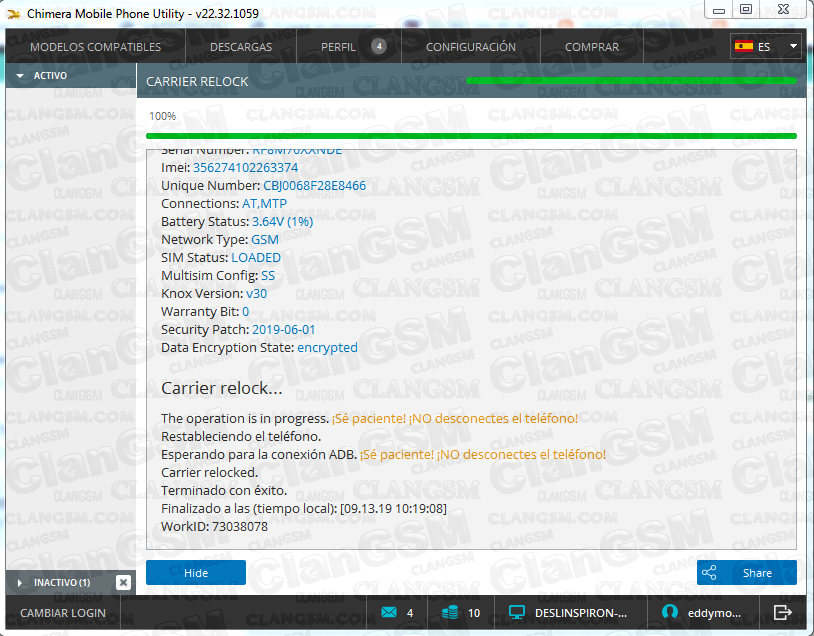This screenshot has height=636, width=814.
Task: Collapse the ACTIVO section
Action: tap(71, 76)
